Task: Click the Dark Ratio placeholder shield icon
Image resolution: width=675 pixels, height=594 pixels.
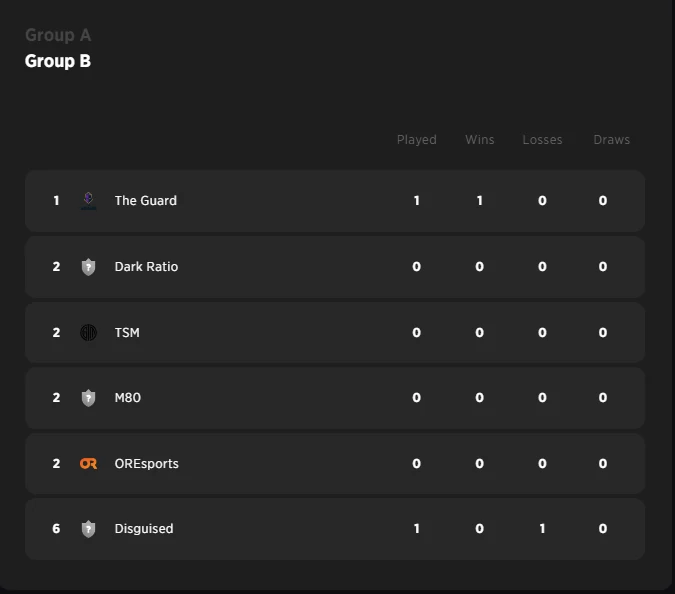Action: point(88,267)
